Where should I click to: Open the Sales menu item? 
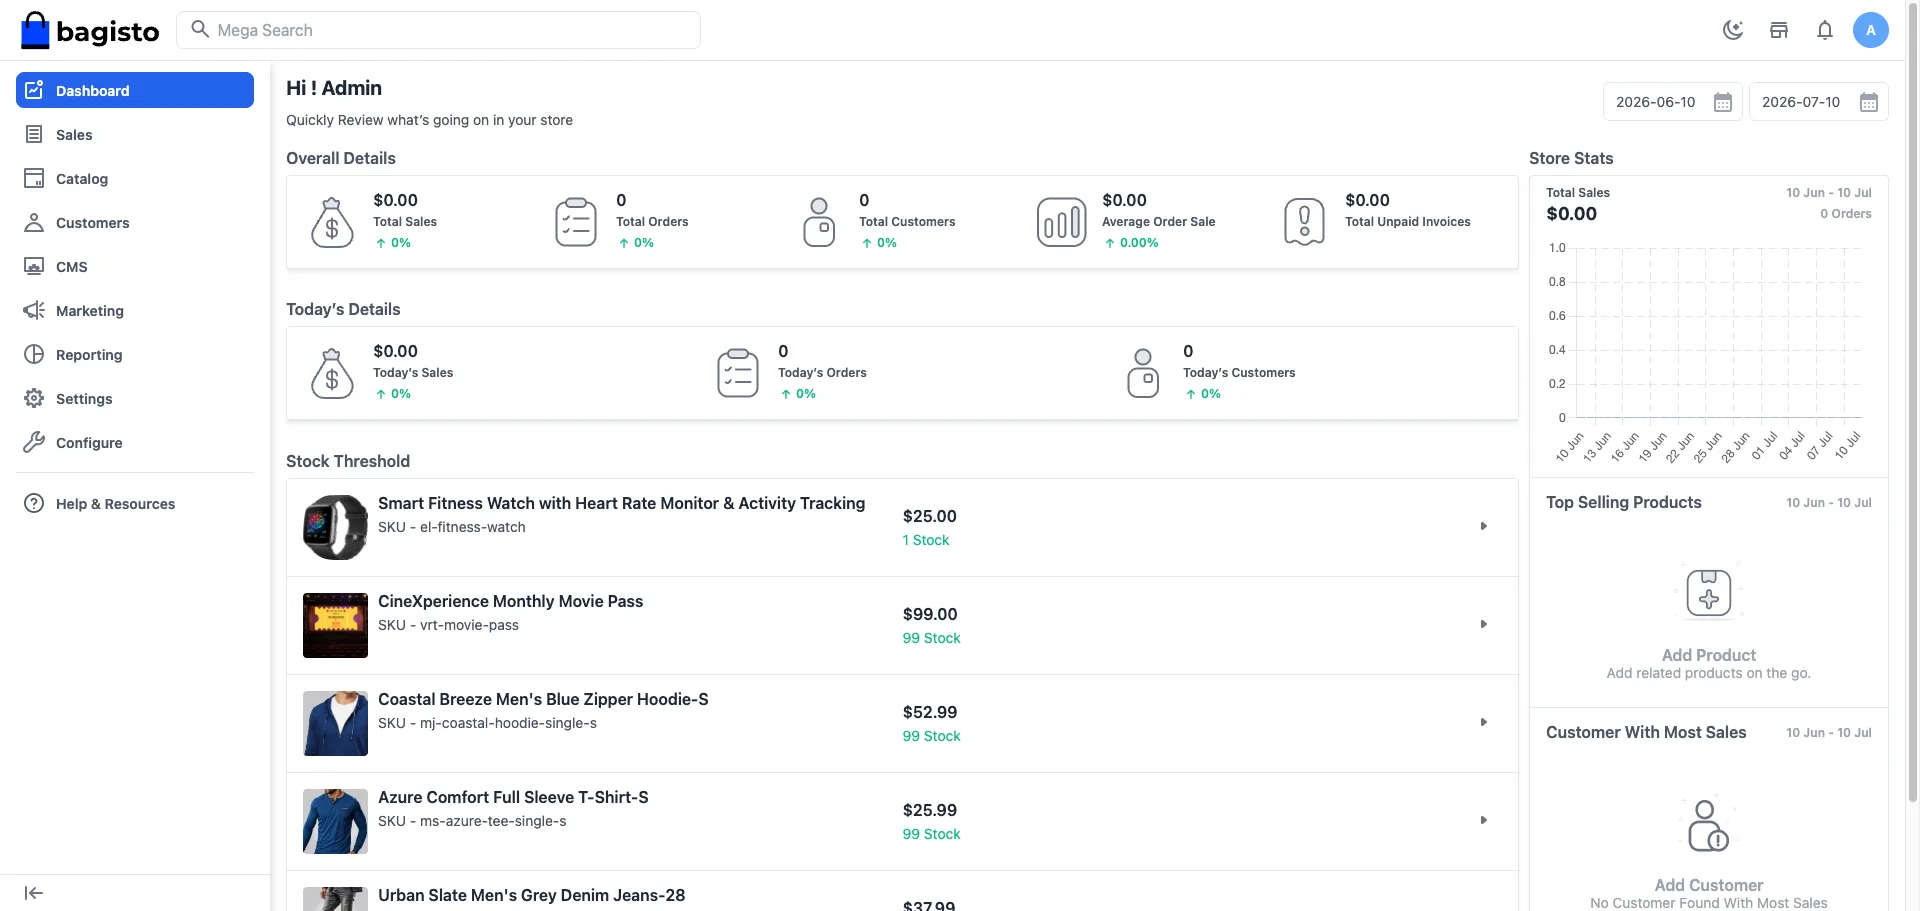click(x=135, y=134)
